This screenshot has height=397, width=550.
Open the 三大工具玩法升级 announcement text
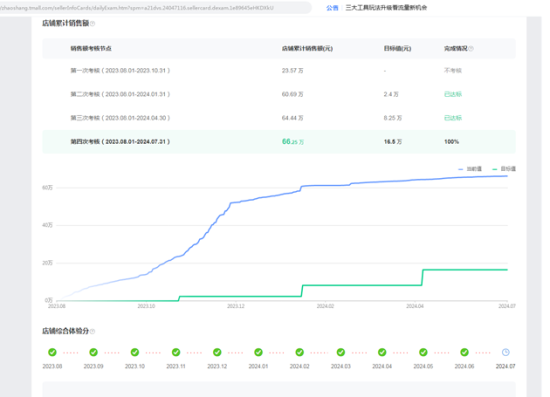click(386, 8)
